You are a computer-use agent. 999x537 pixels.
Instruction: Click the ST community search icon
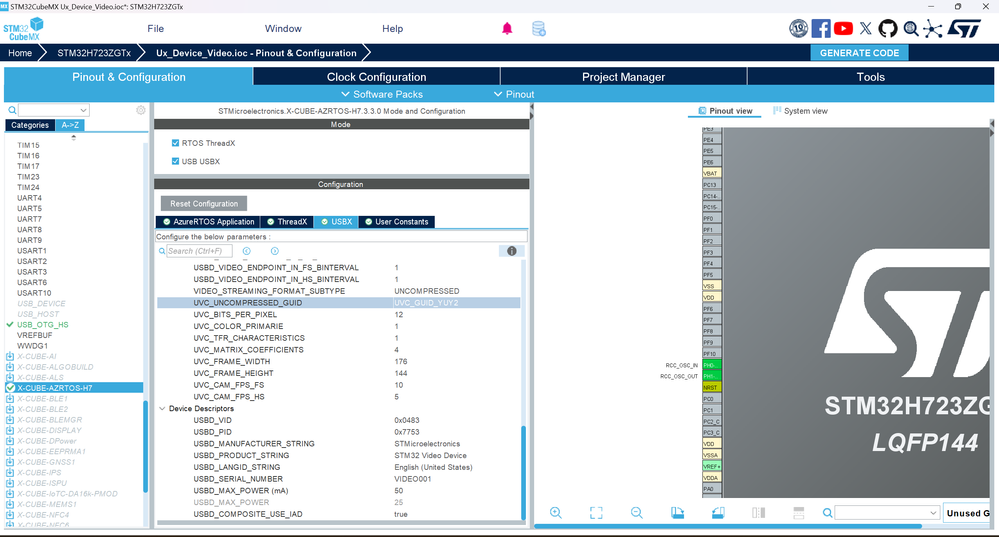[x=911, y=28]
